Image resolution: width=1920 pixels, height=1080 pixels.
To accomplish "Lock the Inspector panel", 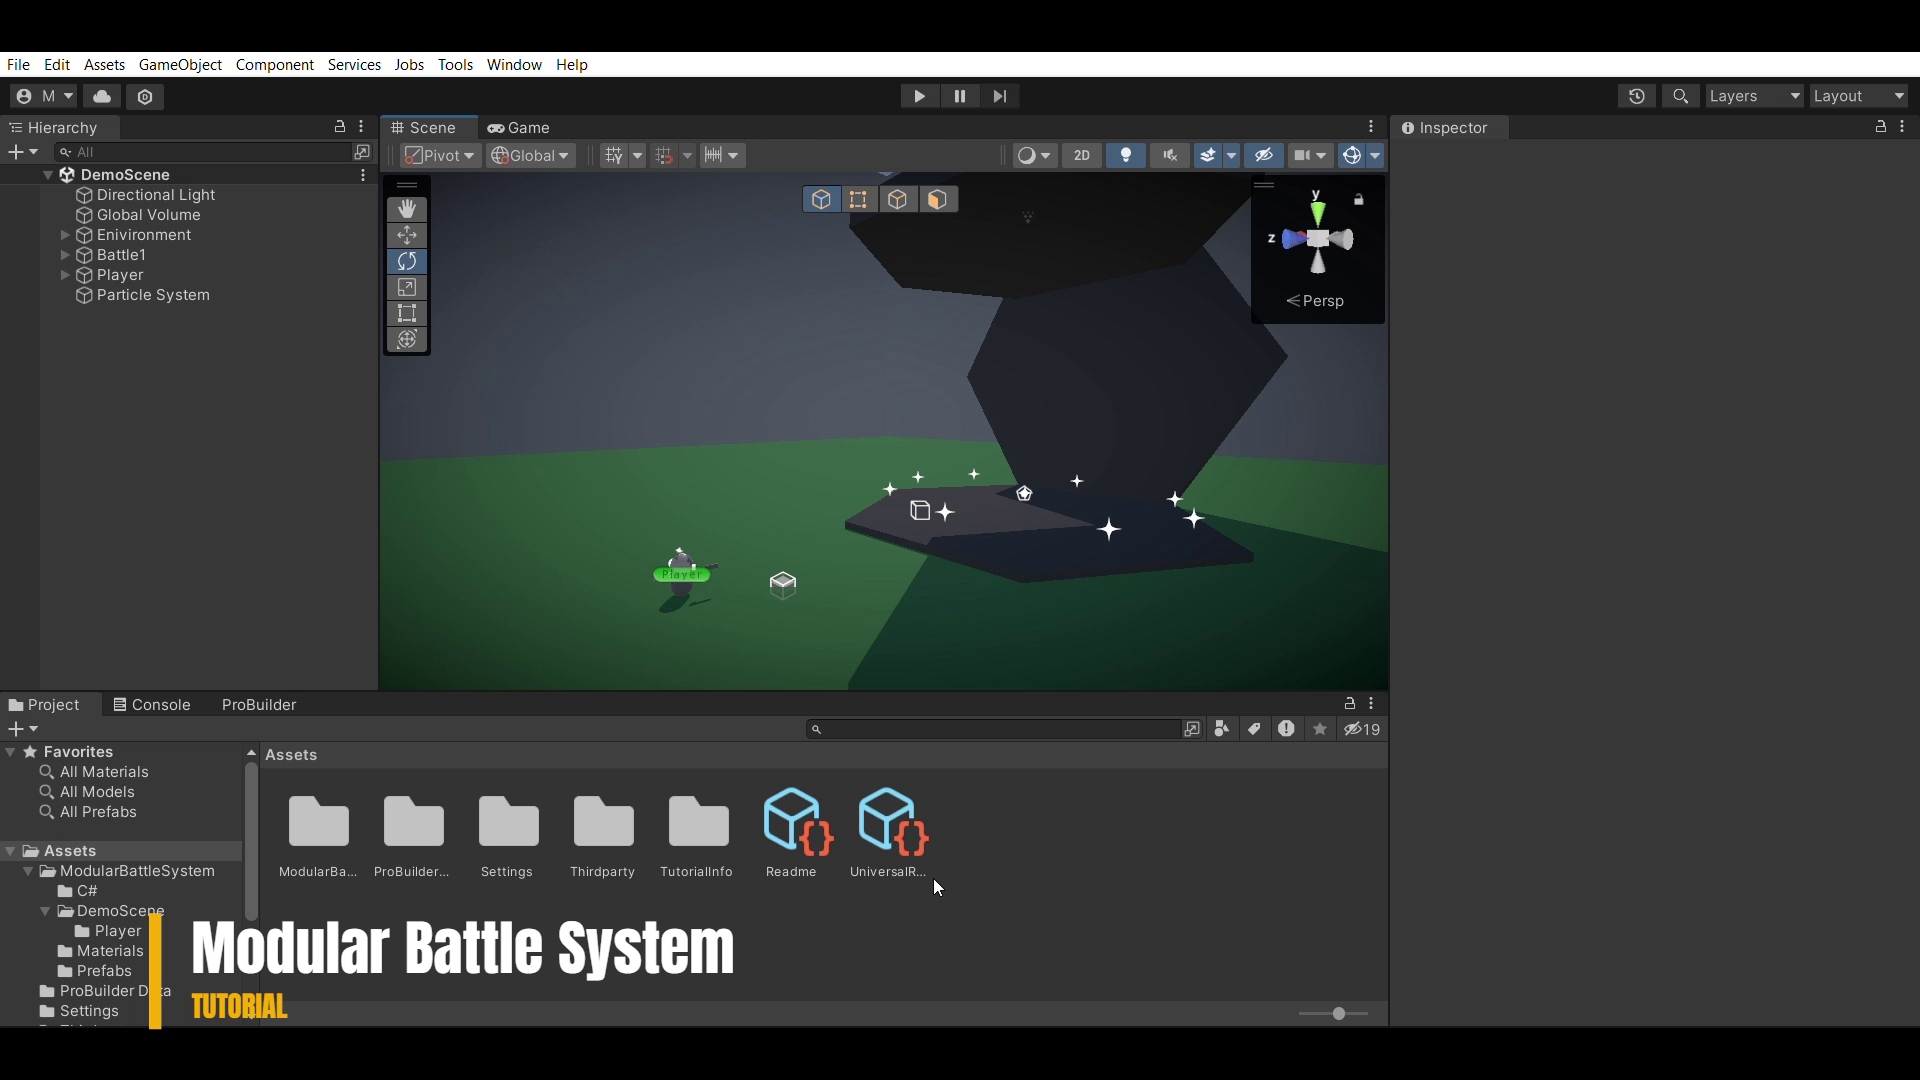I will (1881, 127).
